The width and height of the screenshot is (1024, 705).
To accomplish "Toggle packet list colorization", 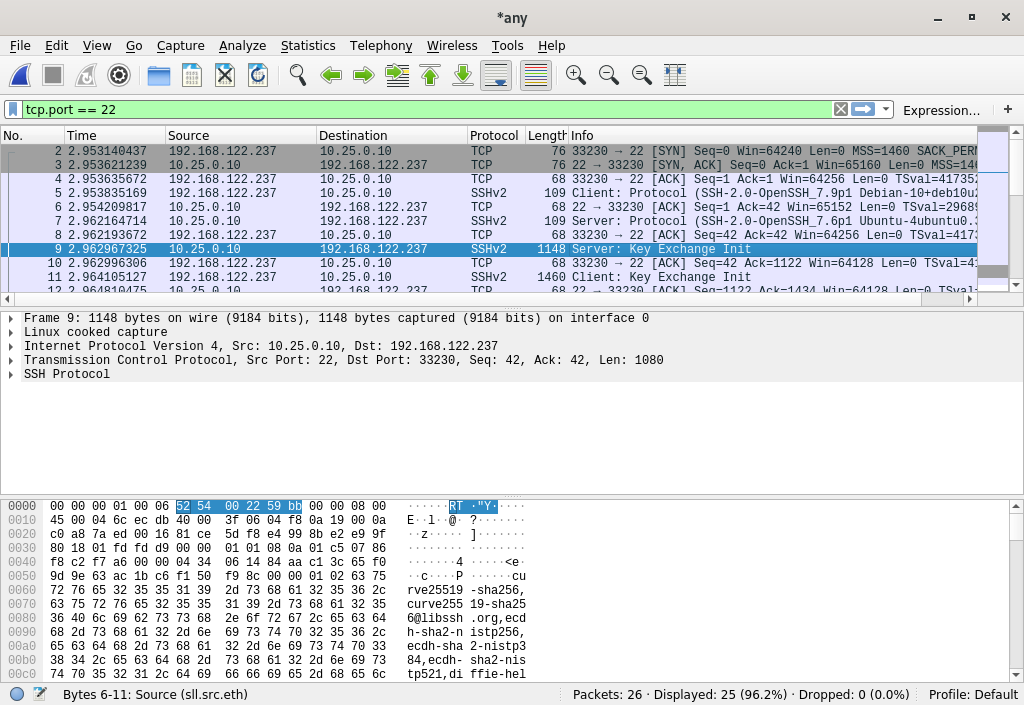I will [x=535, y=75].
